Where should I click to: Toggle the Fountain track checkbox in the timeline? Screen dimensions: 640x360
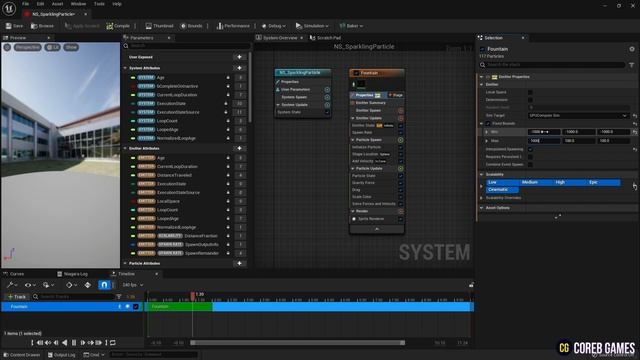[136, 307]
